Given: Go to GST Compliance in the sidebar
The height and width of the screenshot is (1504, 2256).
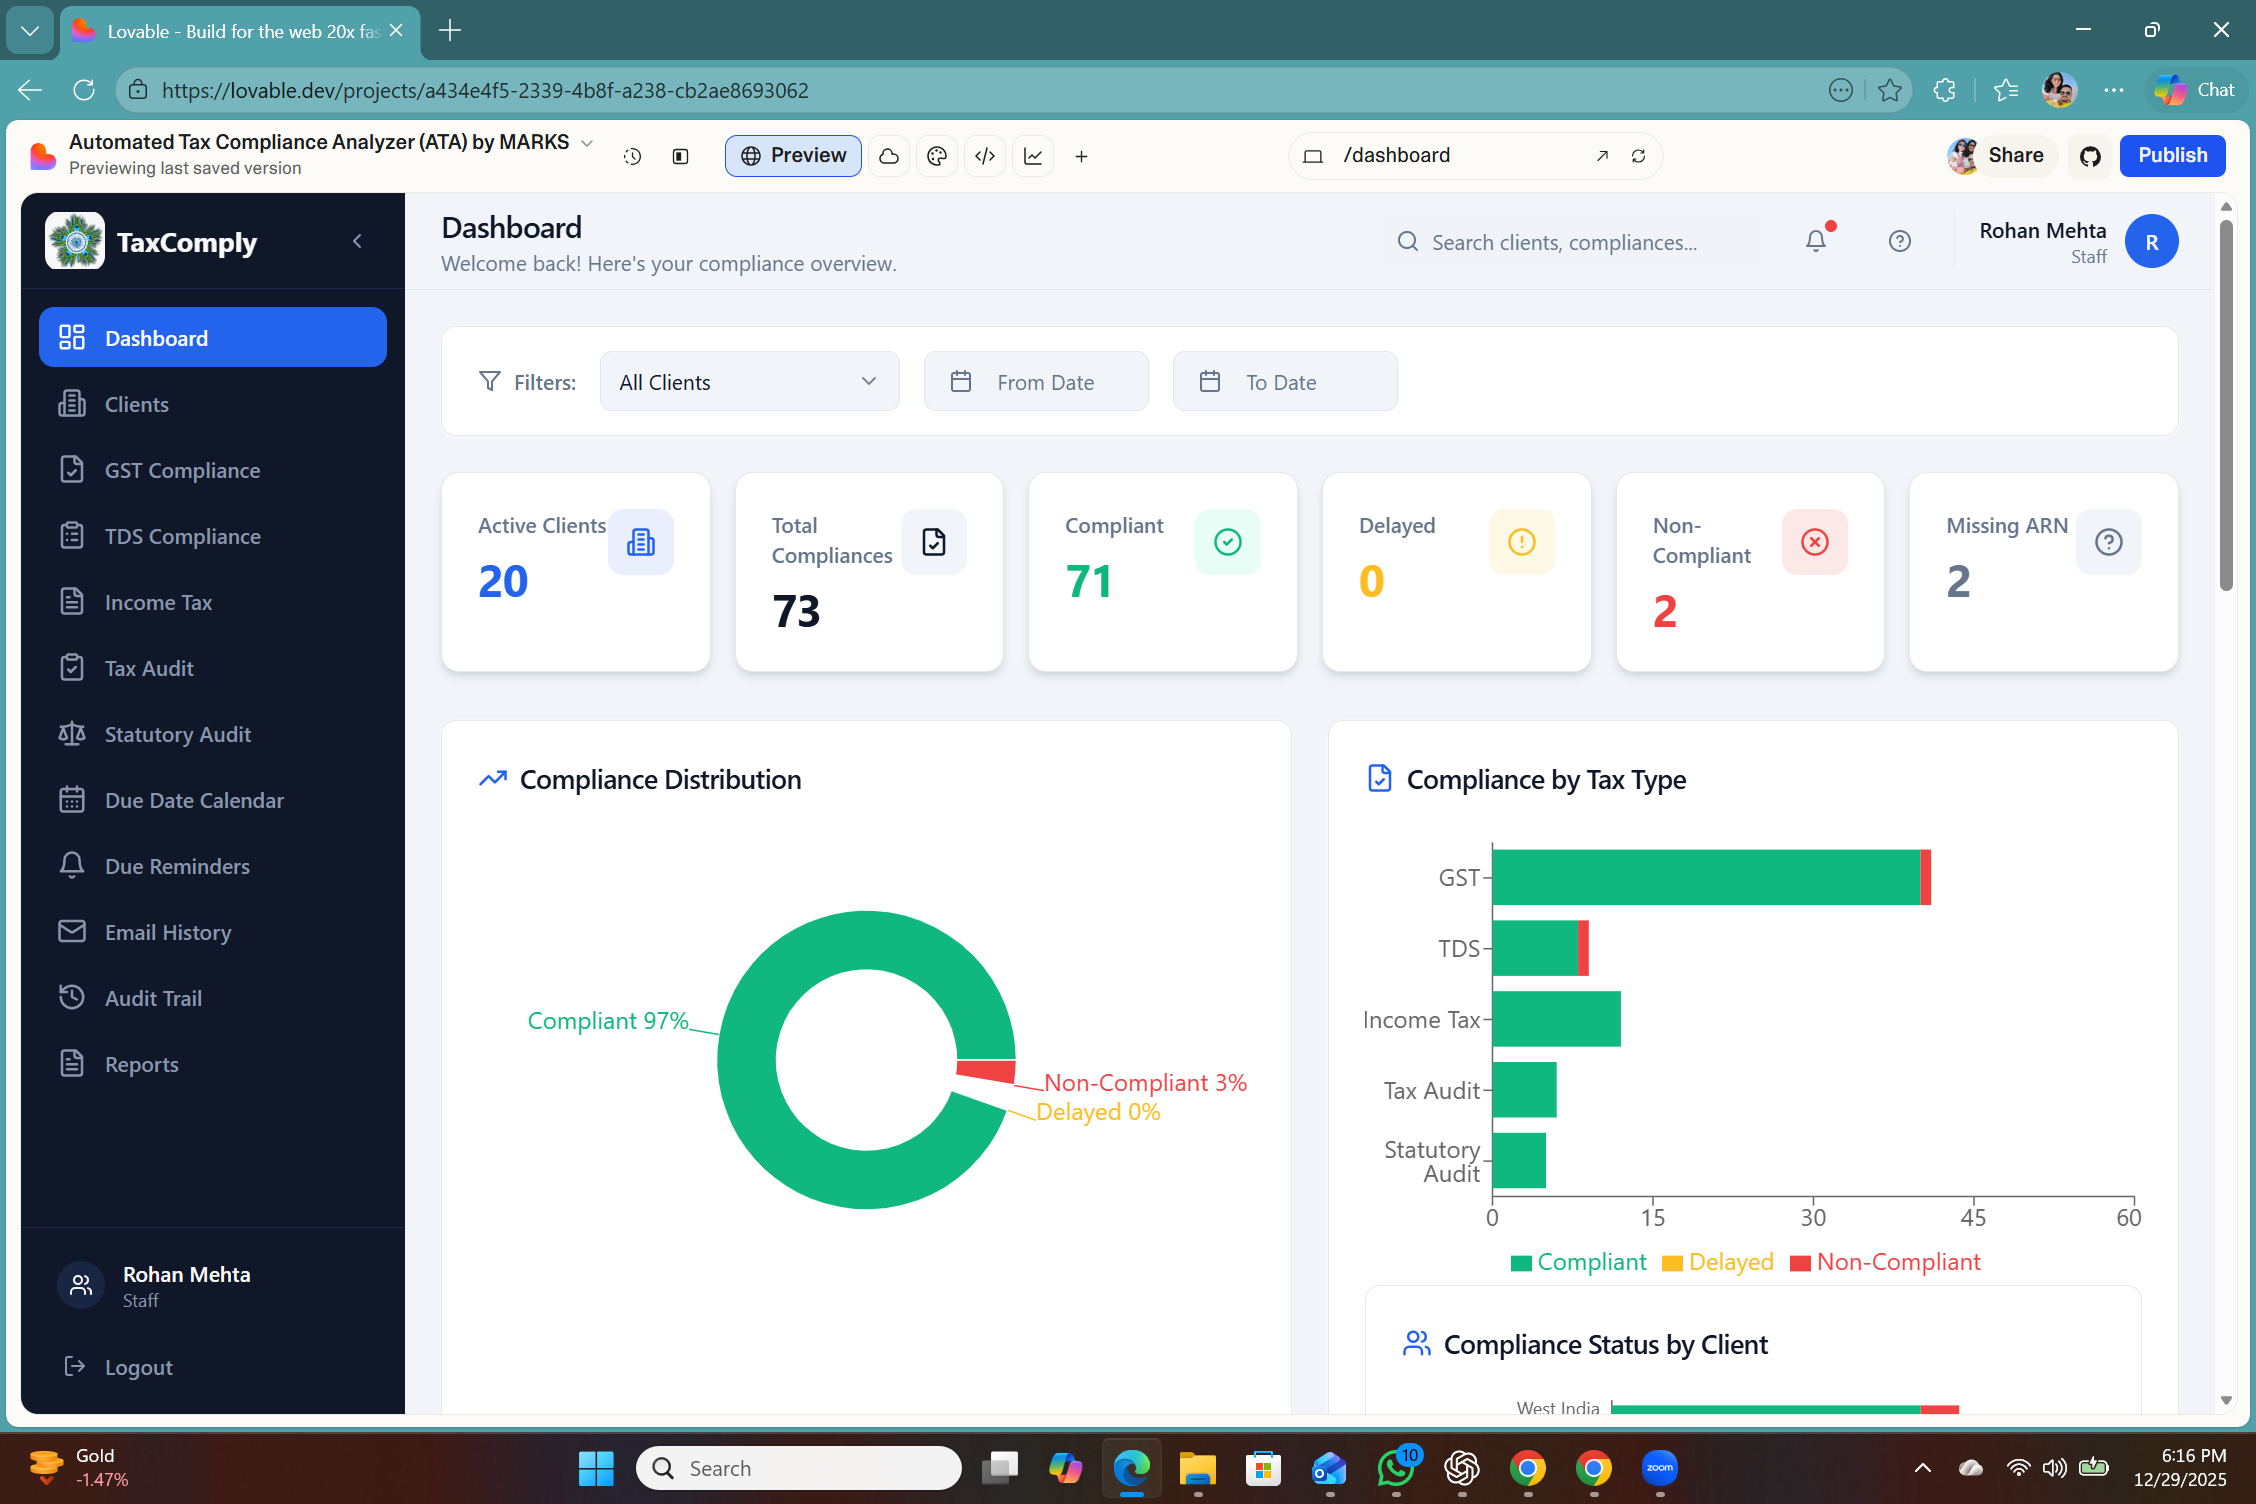Looking at the screenshot, I should 182,470.
